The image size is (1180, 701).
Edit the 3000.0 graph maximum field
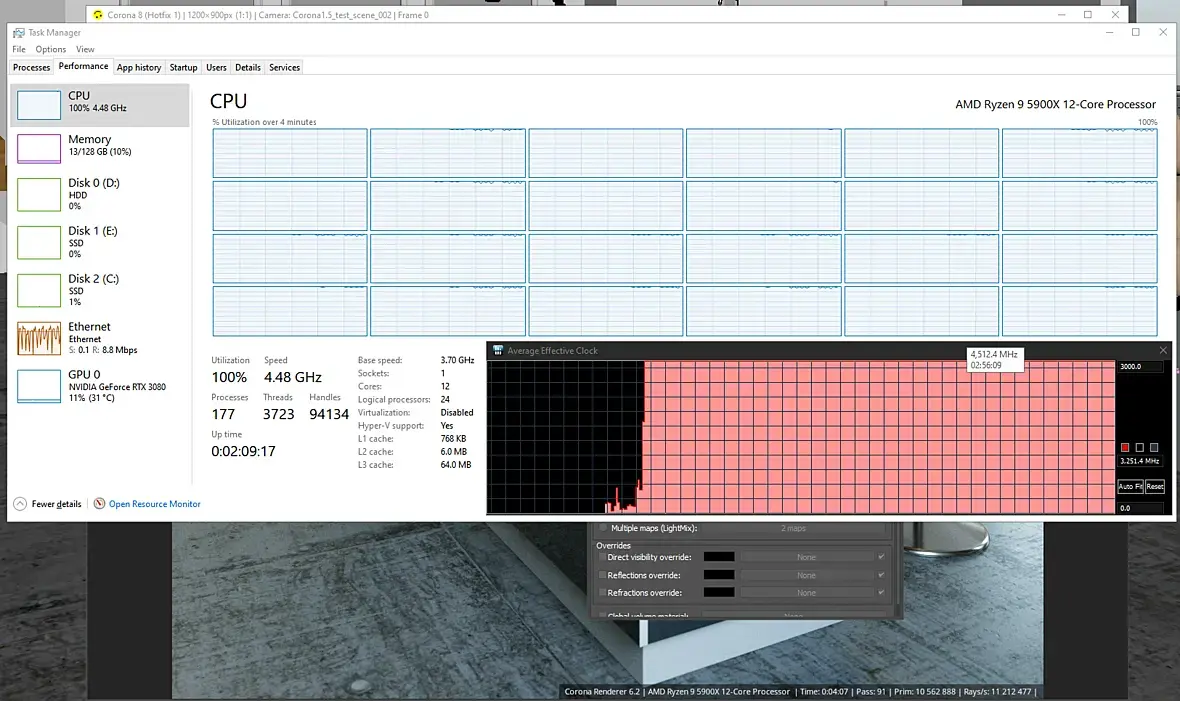[1141, 367]
